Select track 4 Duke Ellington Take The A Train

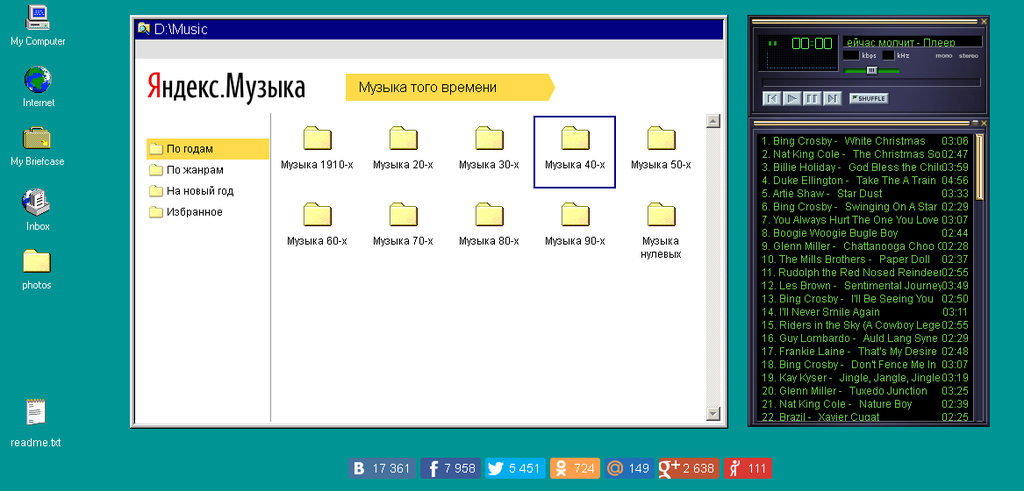(865, 180)
